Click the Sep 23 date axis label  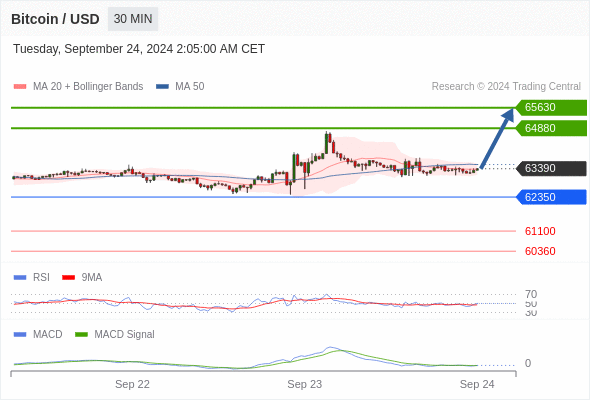pyautogui.click(x=305, y=384)
